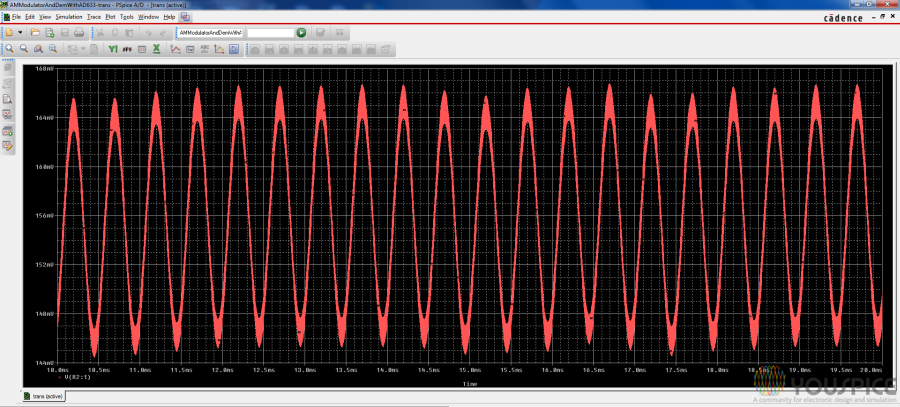Image resolution: width=900 pixels, height=407 pixels.
Task: Click the Open folder icon
Action: [x=35, y=33]
